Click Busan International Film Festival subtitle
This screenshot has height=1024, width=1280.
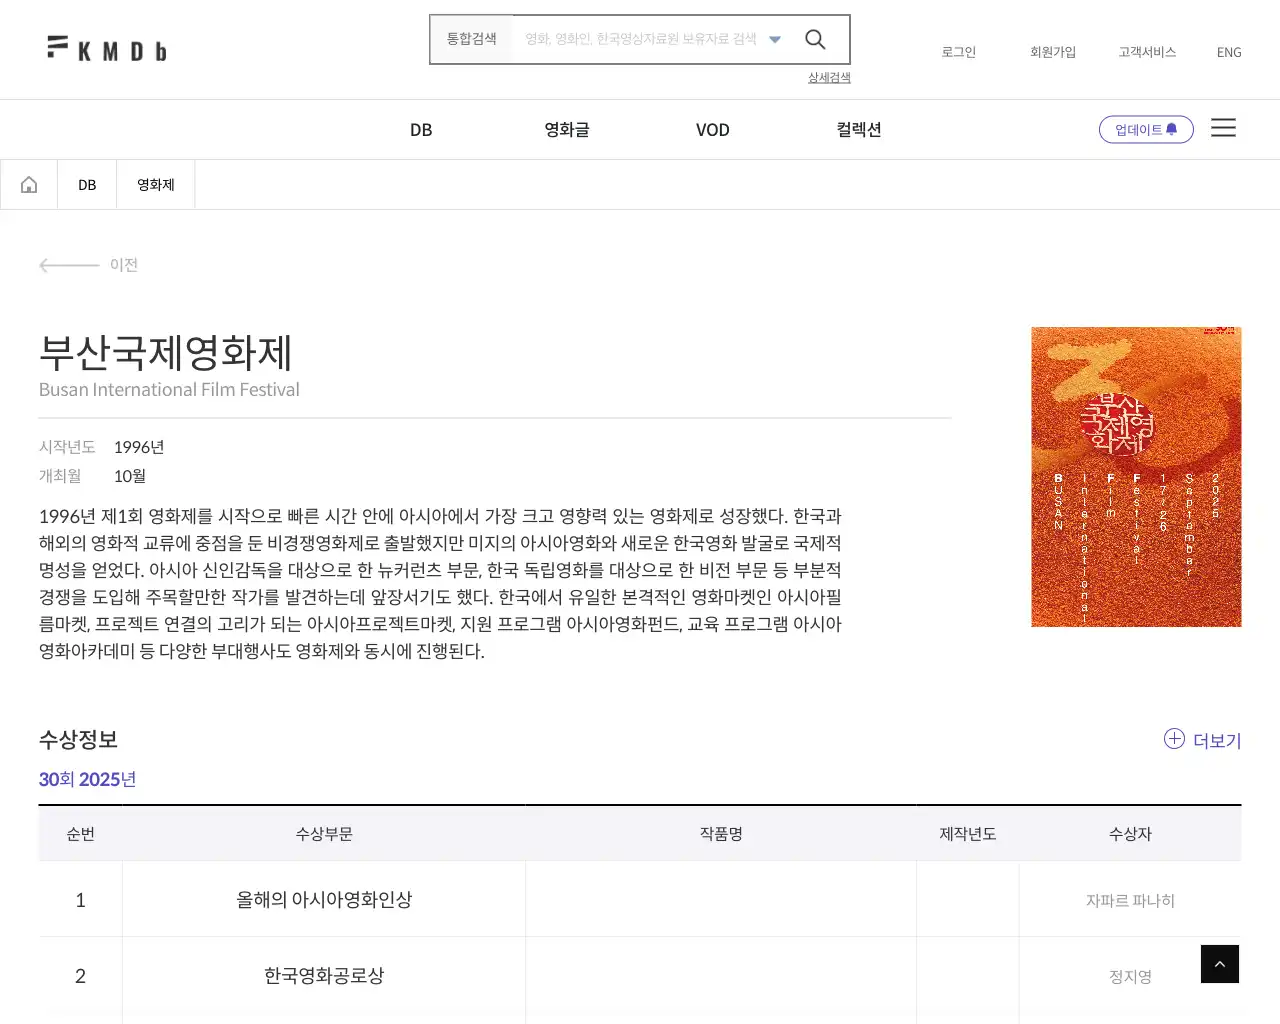pos(169,390)
